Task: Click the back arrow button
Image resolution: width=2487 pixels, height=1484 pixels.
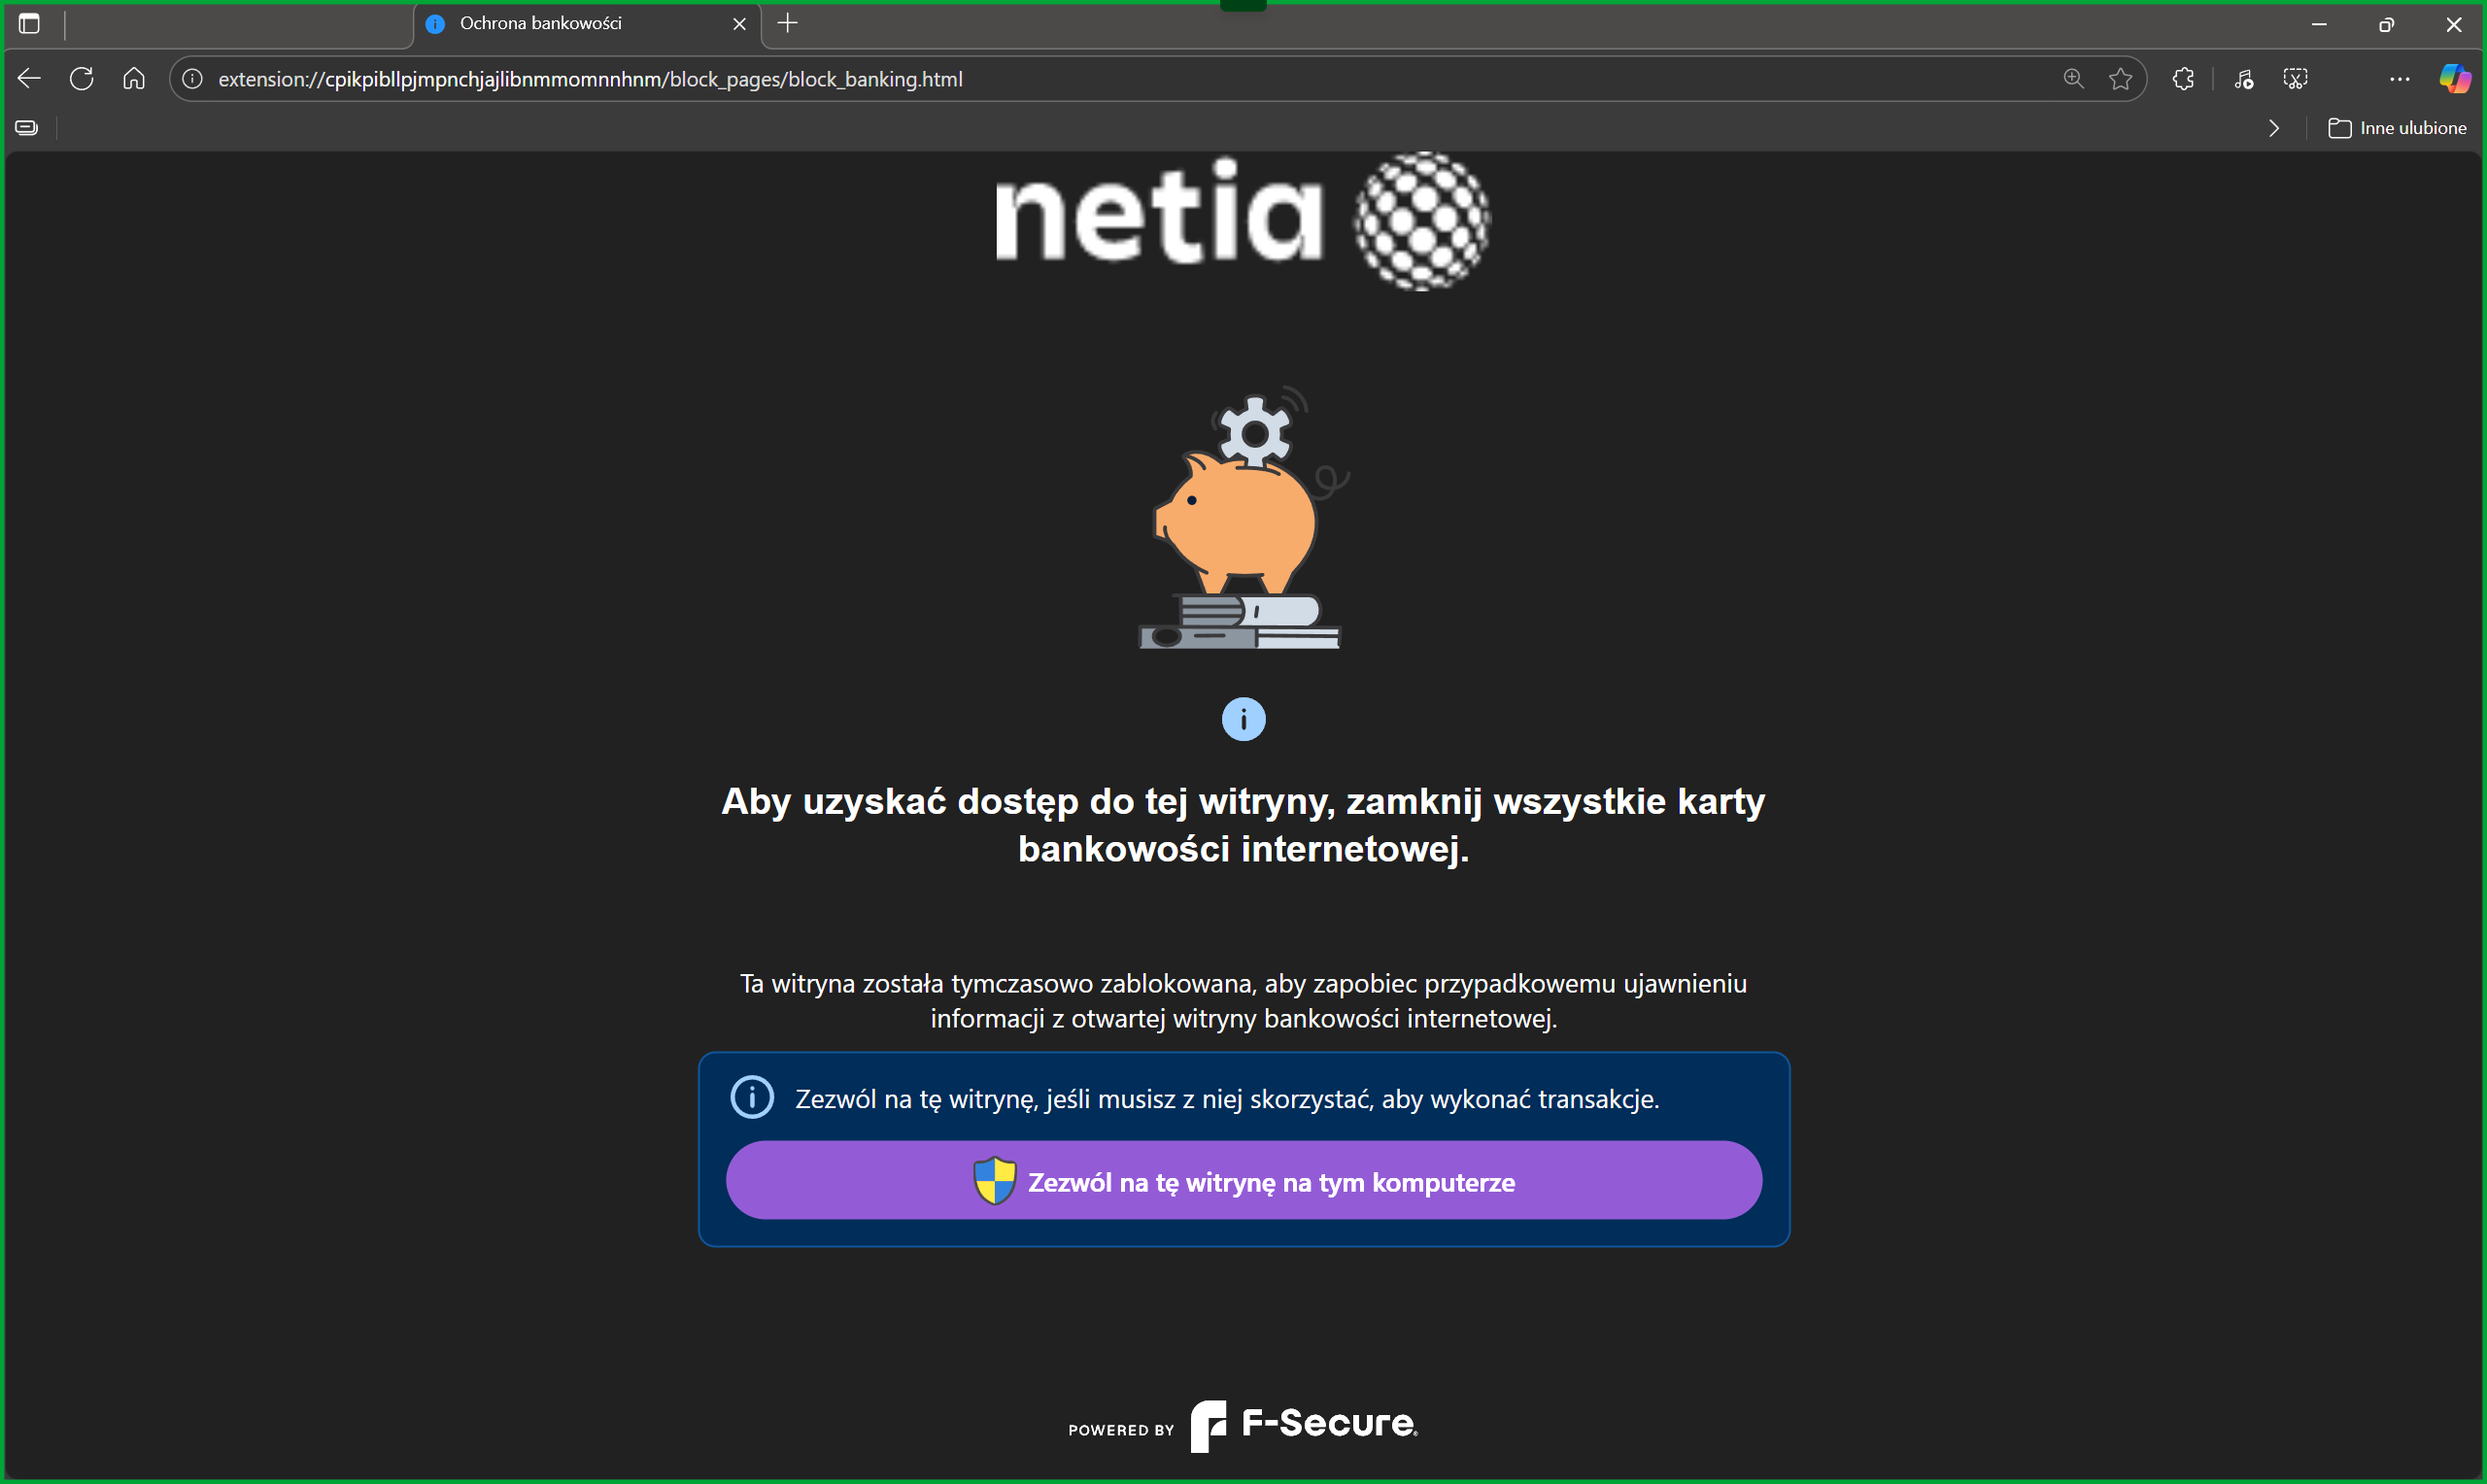Action: point(29,79)
